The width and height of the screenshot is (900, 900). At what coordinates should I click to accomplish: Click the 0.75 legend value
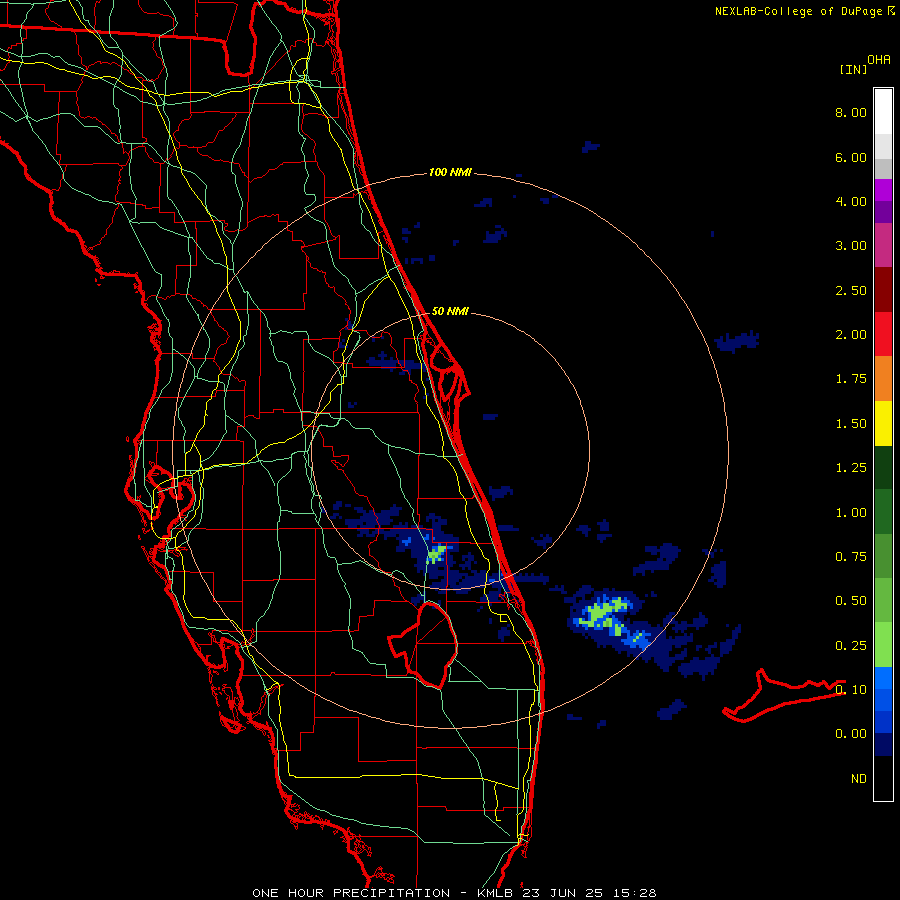[x=851, y=557]
